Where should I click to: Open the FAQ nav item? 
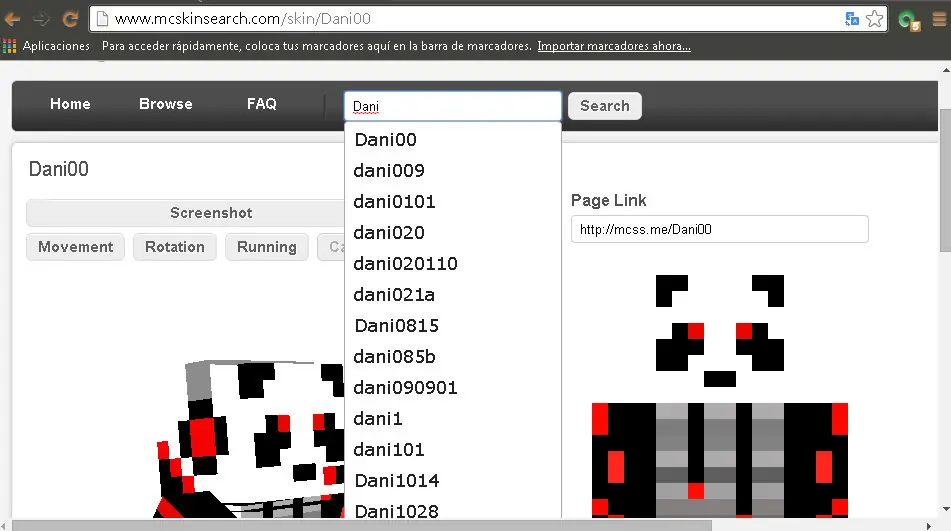261,104
